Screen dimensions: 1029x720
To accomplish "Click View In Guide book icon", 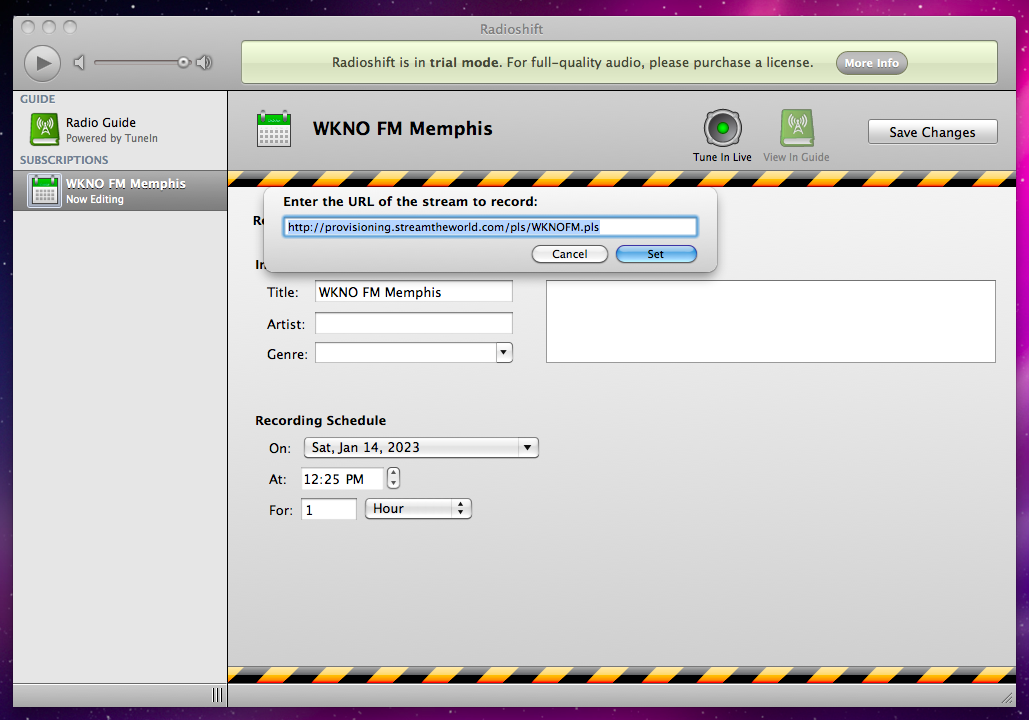I will tap(797, 128).
